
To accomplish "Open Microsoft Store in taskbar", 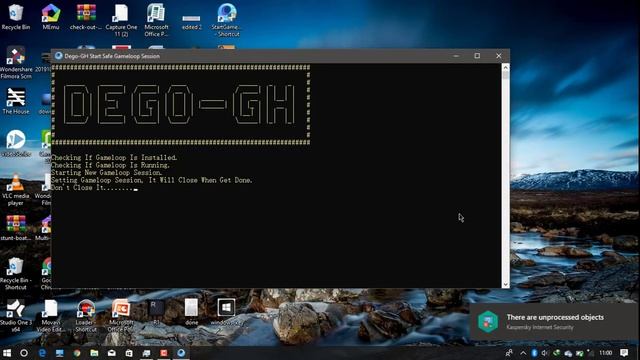I will (129, 353).
